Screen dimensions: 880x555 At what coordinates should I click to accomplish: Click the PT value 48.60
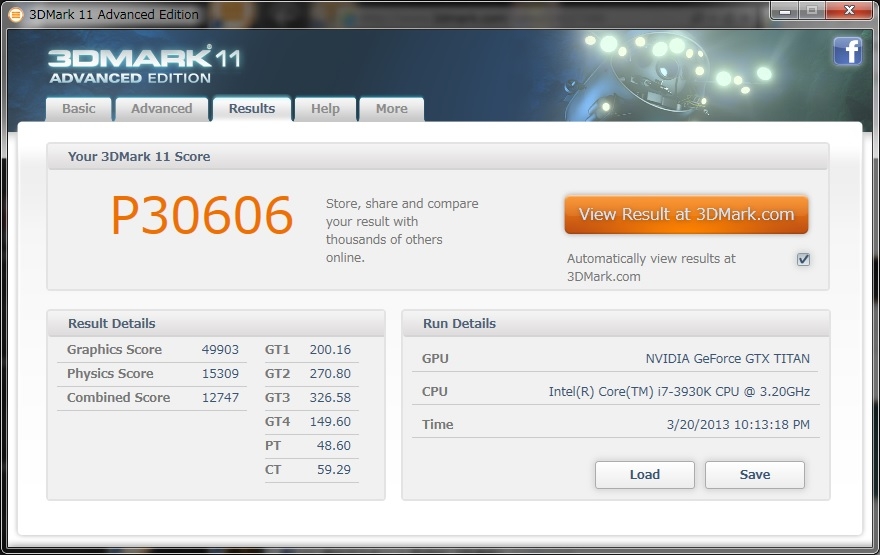[334, 446]
